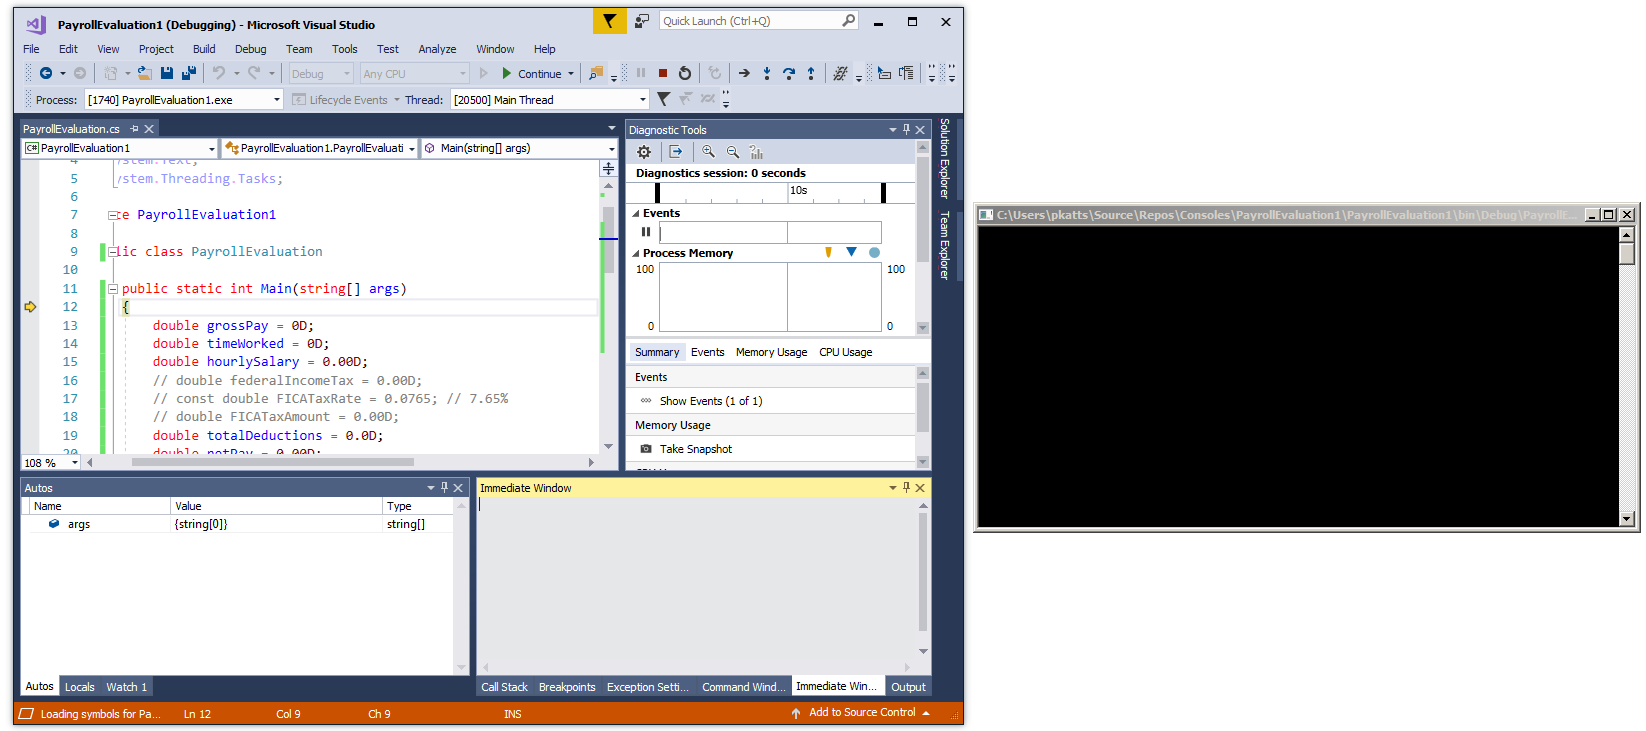Switch to the Watch 1 tab

coord(126,687)
